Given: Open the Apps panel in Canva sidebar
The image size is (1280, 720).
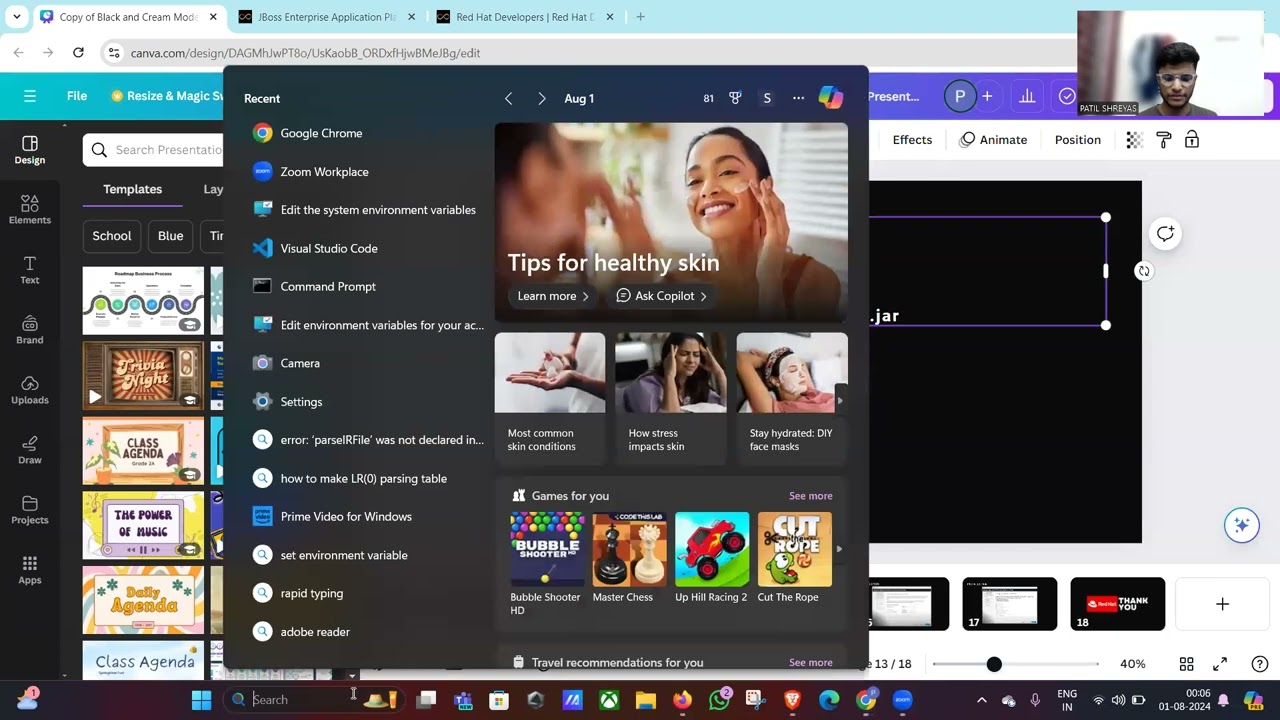Looking at the screenshot, I should [30, 570].
